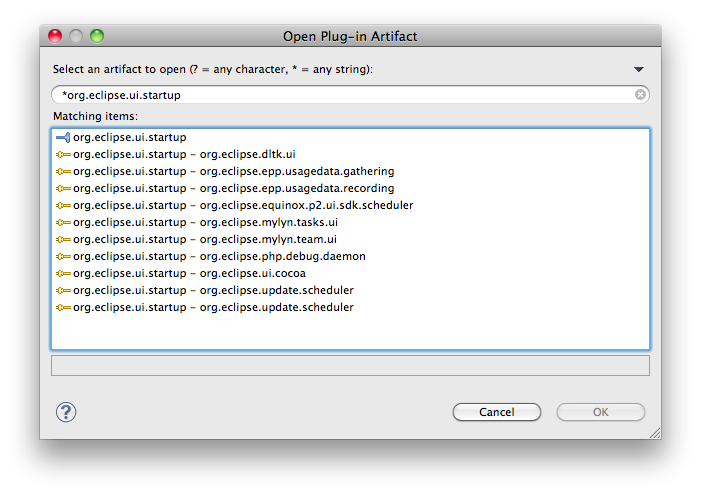Clear the search field with the X icon
Image resolution: width=701 pixels, height=494 pixels.
tap(640, 94)
